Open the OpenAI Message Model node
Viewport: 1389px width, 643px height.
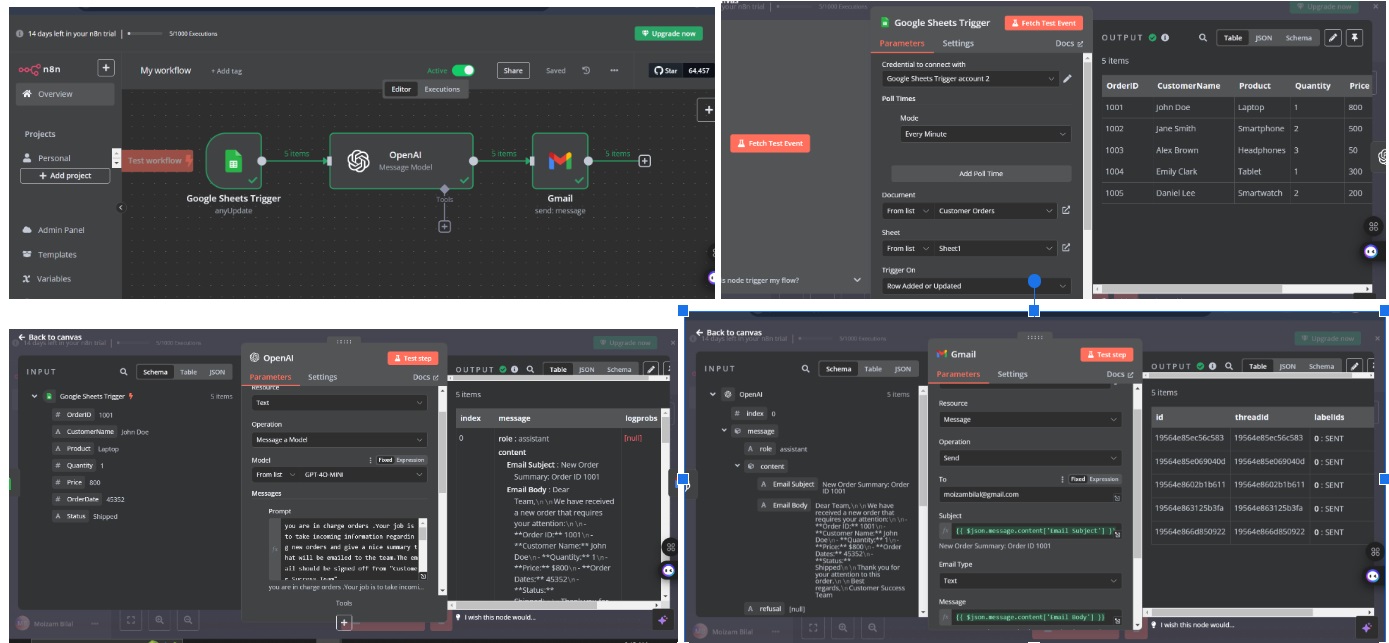(401, 161)
